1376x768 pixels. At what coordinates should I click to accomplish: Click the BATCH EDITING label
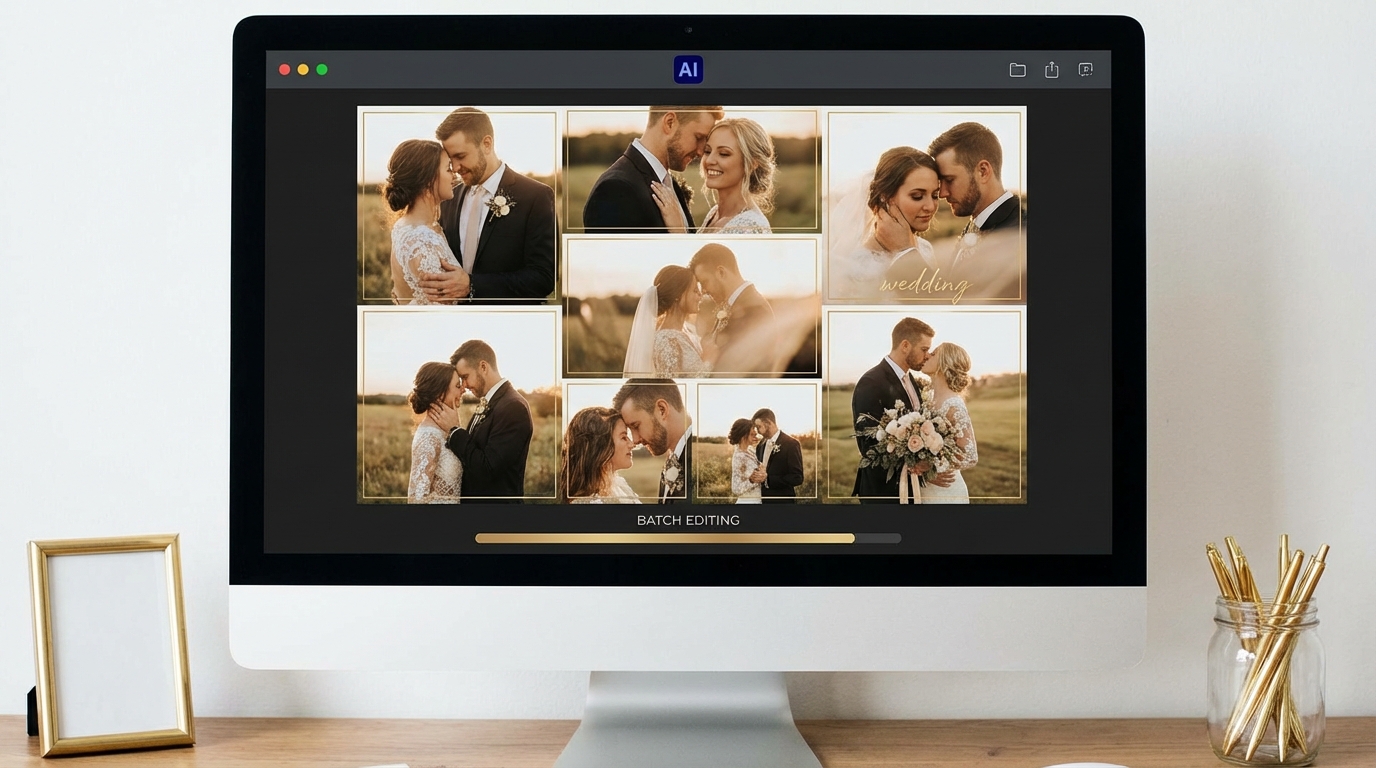[688, 520]
